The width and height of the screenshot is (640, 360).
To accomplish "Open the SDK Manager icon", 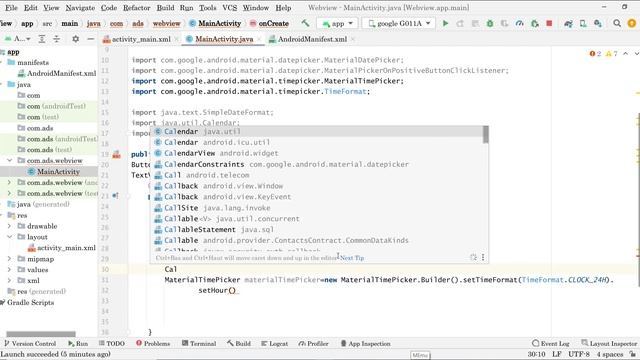I will pyautogui.click(x=598, y=23).
